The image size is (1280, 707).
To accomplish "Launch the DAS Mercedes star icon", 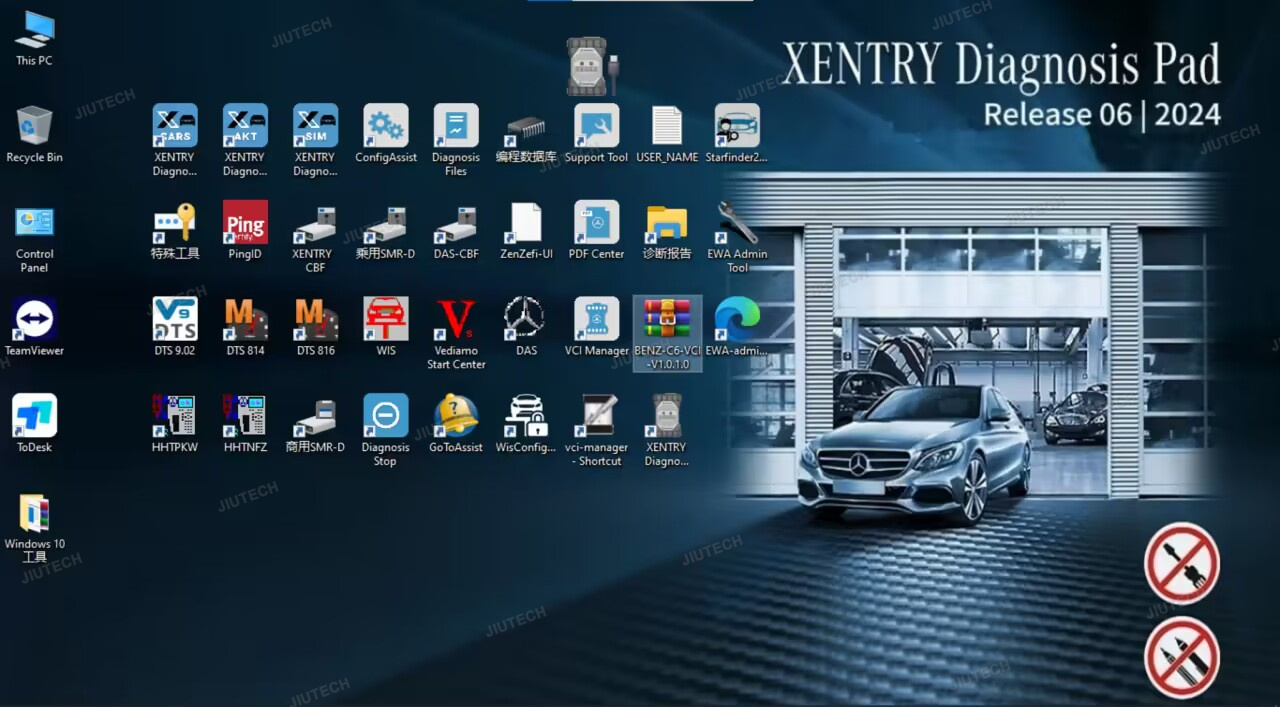I will click(x=526, y=320).
